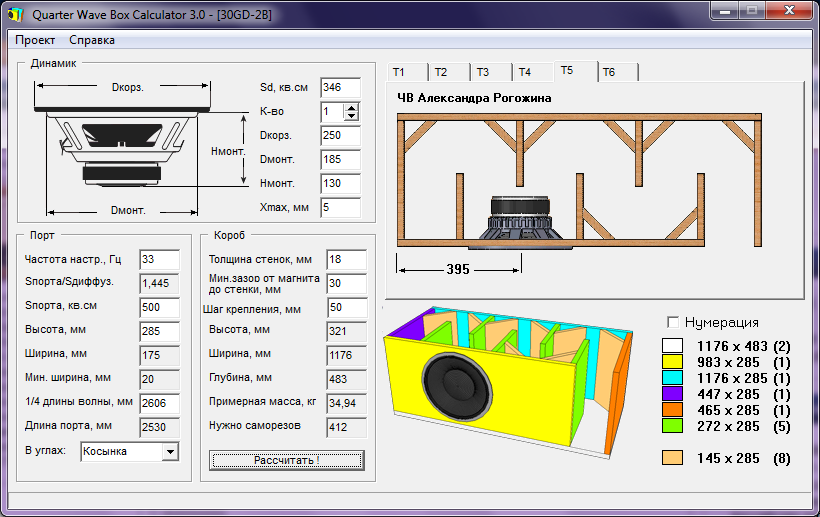Viewport: 820px width, 517px height.
Task: Close the Quarter Wave Box Calculator window
Action: click(x=789, y=11)
